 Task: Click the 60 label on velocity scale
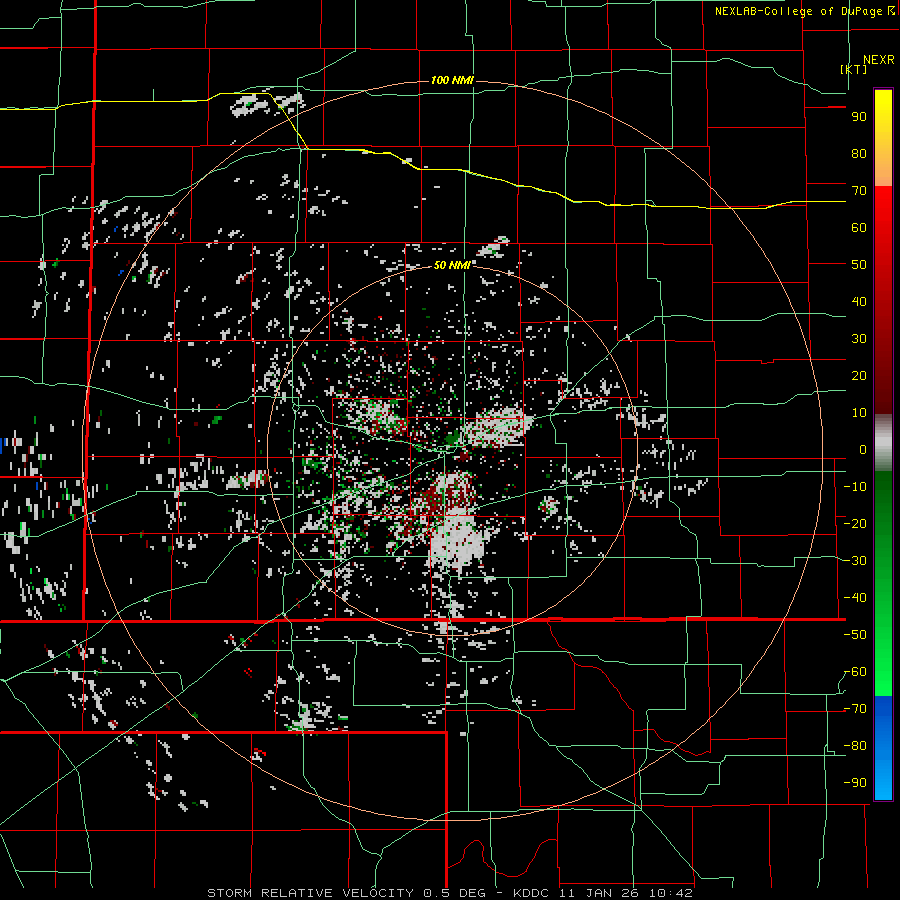[x=859, y=228]
